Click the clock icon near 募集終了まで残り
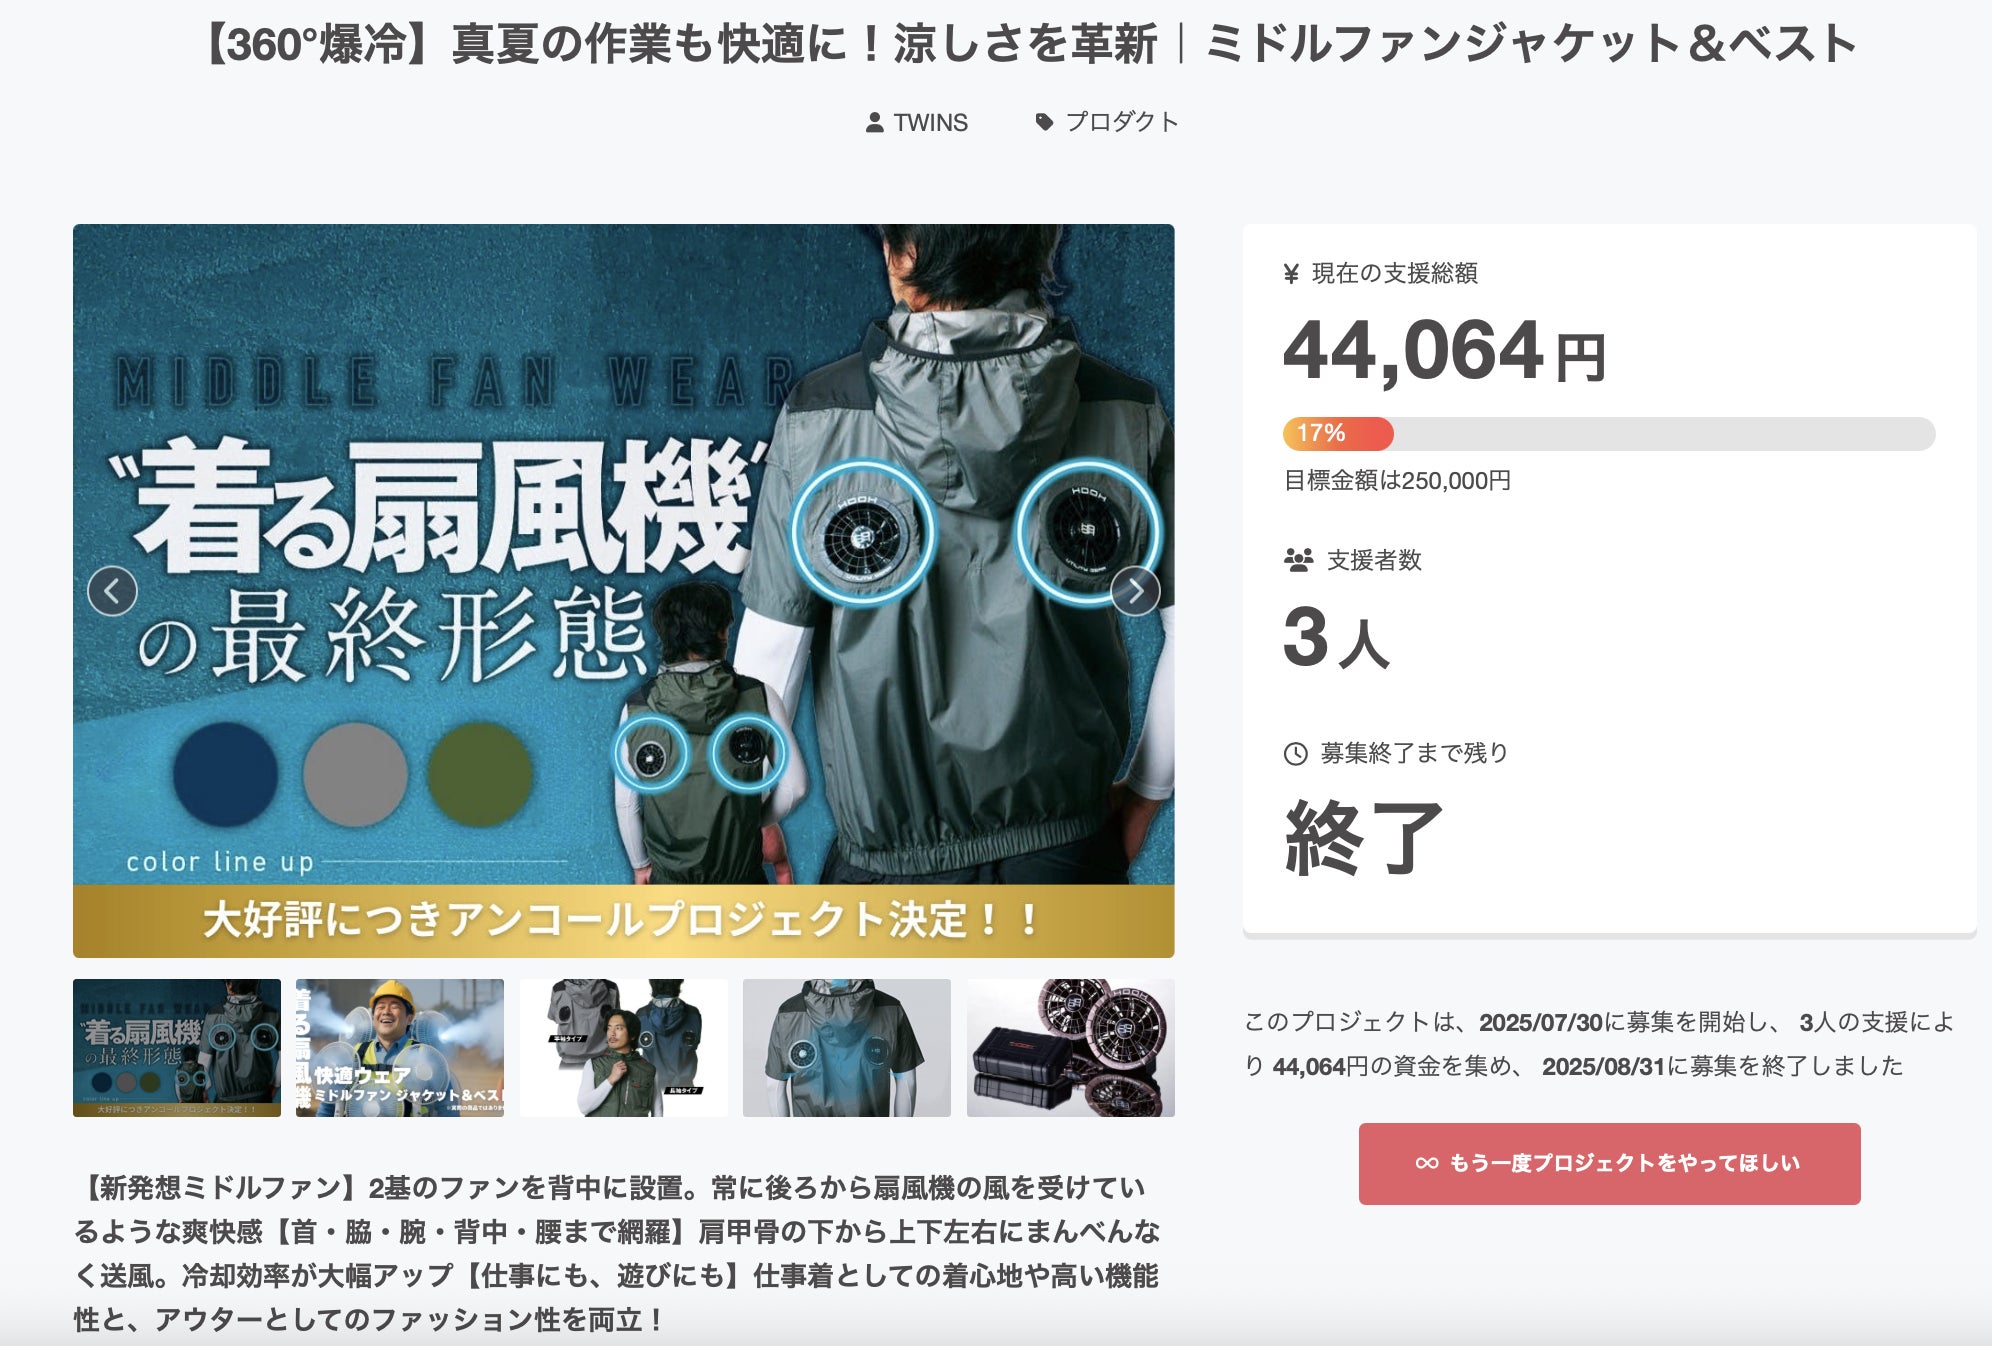This screenshot has height=1346, width=1992. pyautogui.click(x=1295, y=754)
